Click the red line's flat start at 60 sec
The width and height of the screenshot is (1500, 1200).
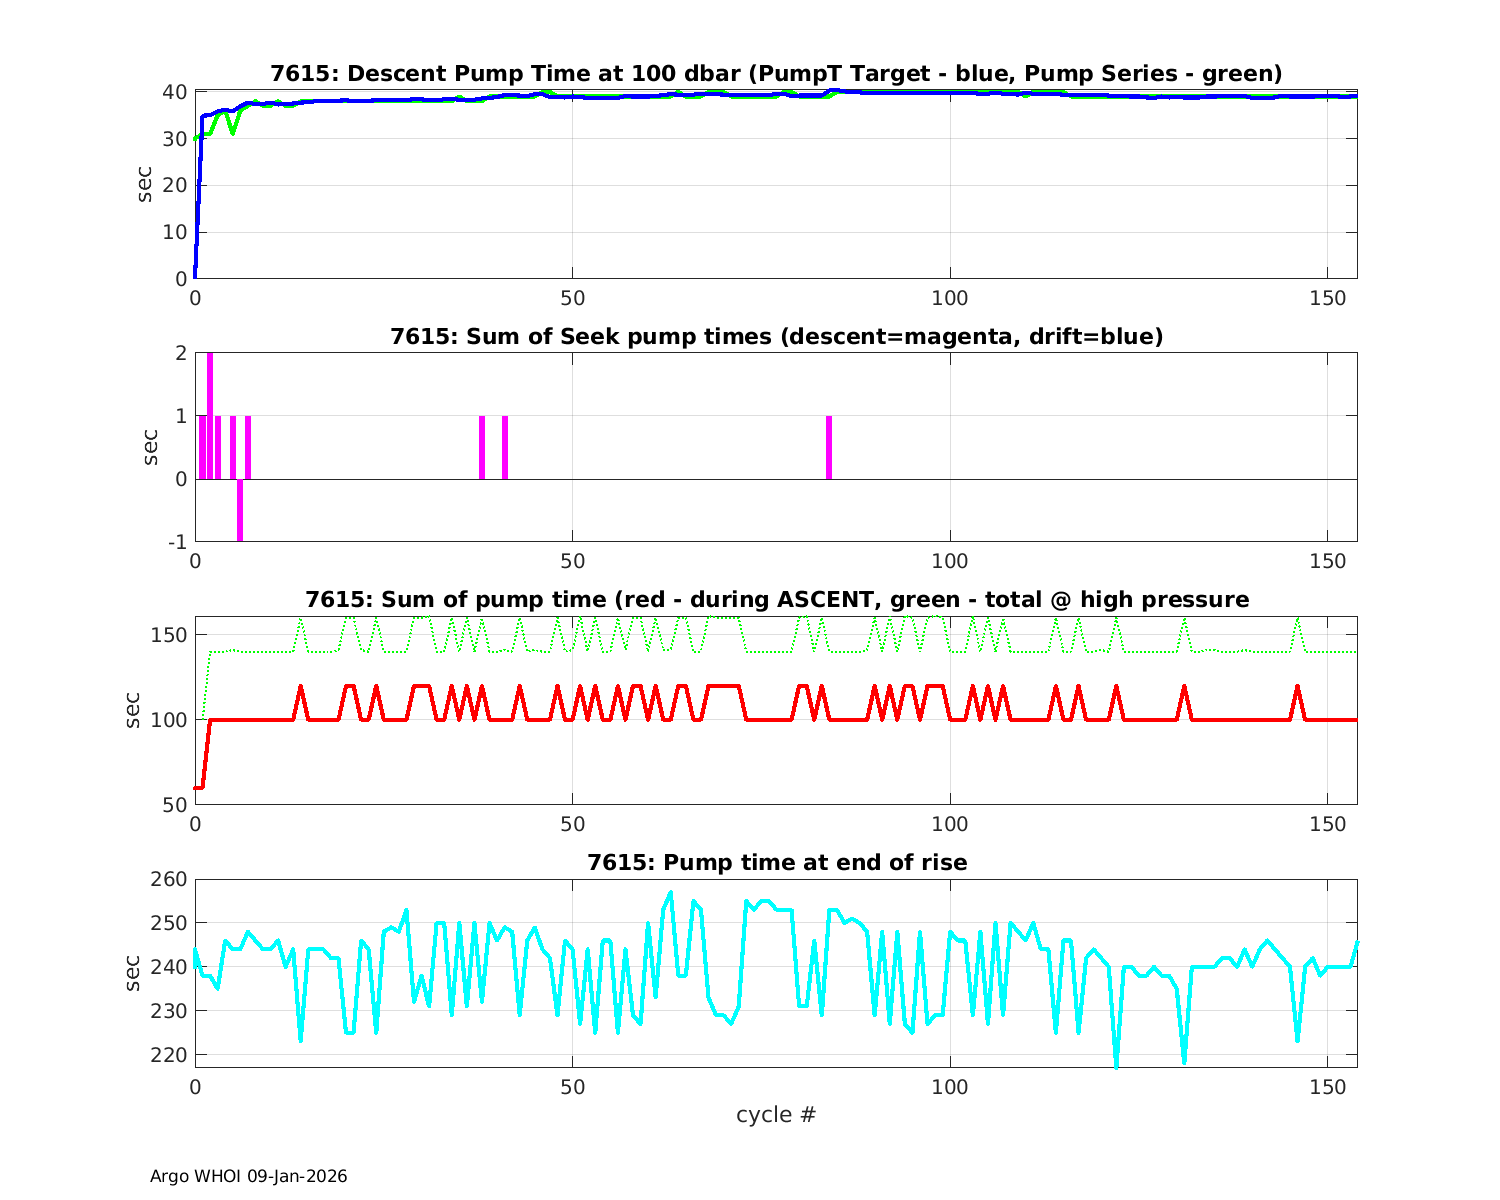[199, 788]
